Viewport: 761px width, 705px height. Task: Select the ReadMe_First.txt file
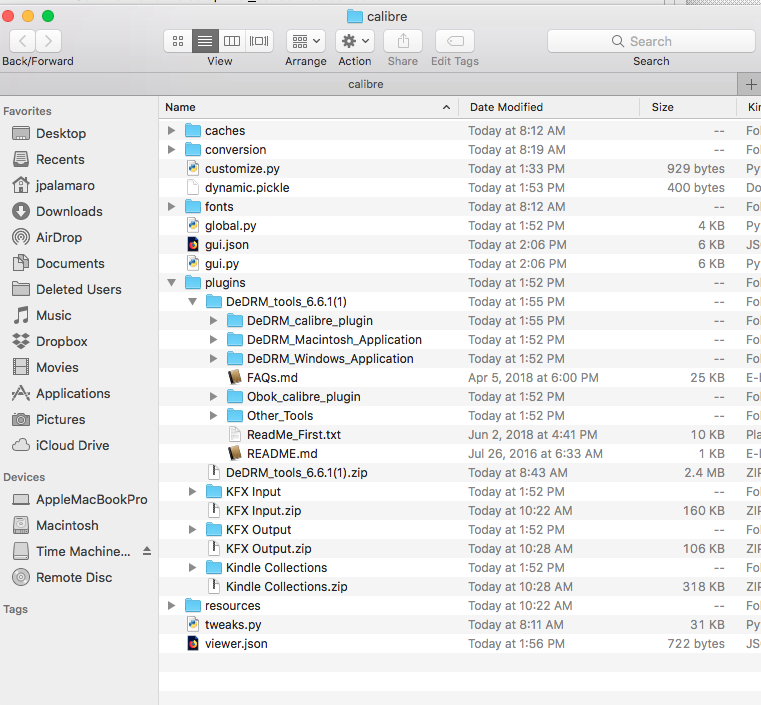click(x=294, y=435)
